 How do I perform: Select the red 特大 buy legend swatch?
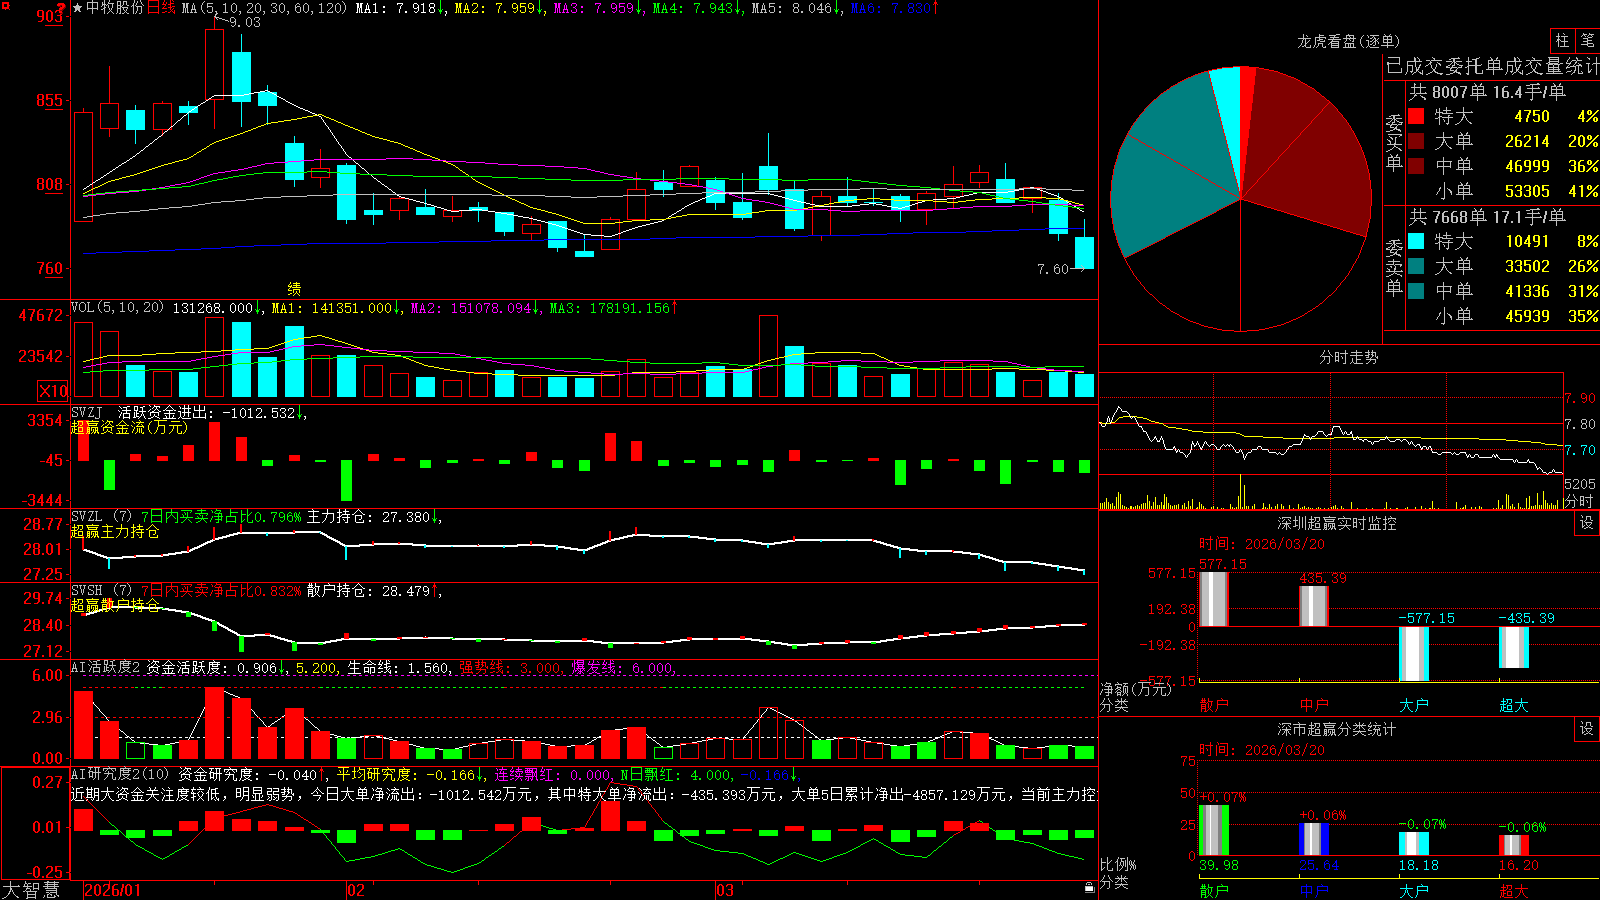[x=1416, y=116]
